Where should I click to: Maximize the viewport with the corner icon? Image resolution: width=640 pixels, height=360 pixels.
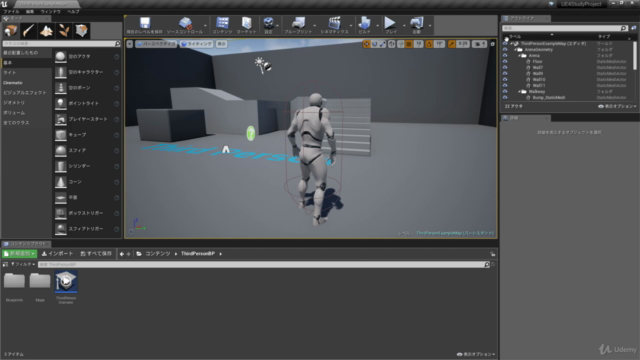click(493, 44)
